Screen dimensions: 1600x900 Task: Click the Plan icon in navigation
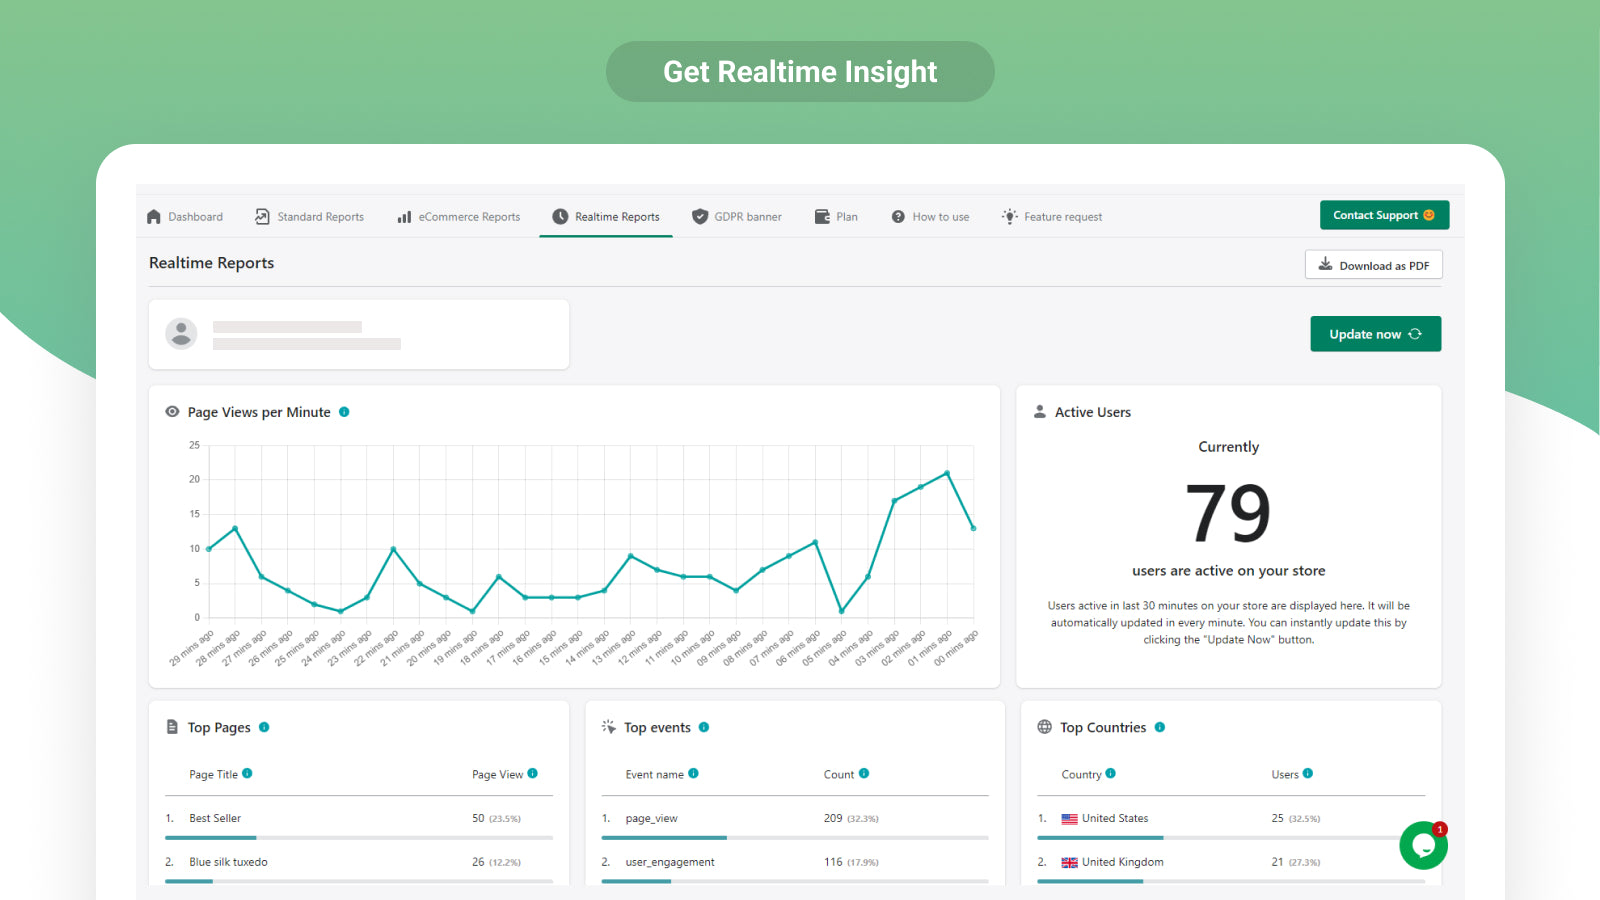coord(820,216)
